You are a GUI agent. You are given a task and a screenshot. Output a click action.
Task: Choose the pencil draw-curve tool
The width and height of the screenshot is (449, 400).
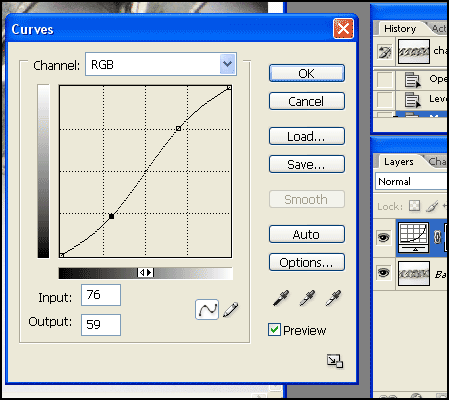click(231, 309)
